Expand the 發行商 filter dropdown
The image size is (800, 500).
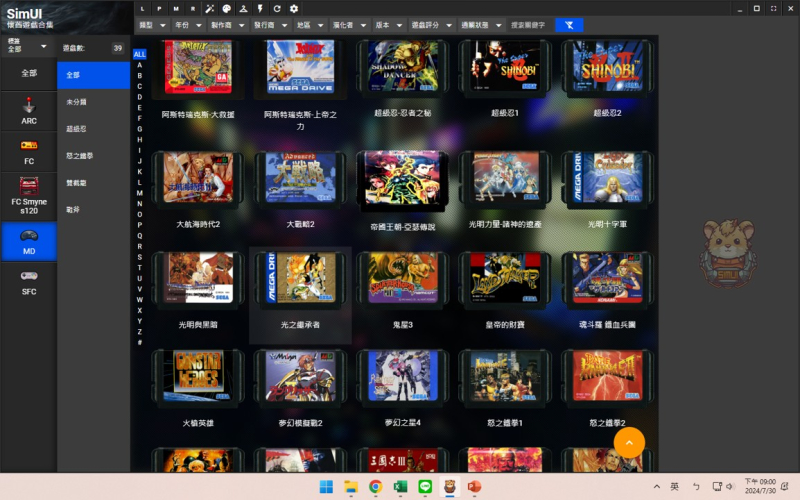(x=270, y=25)
